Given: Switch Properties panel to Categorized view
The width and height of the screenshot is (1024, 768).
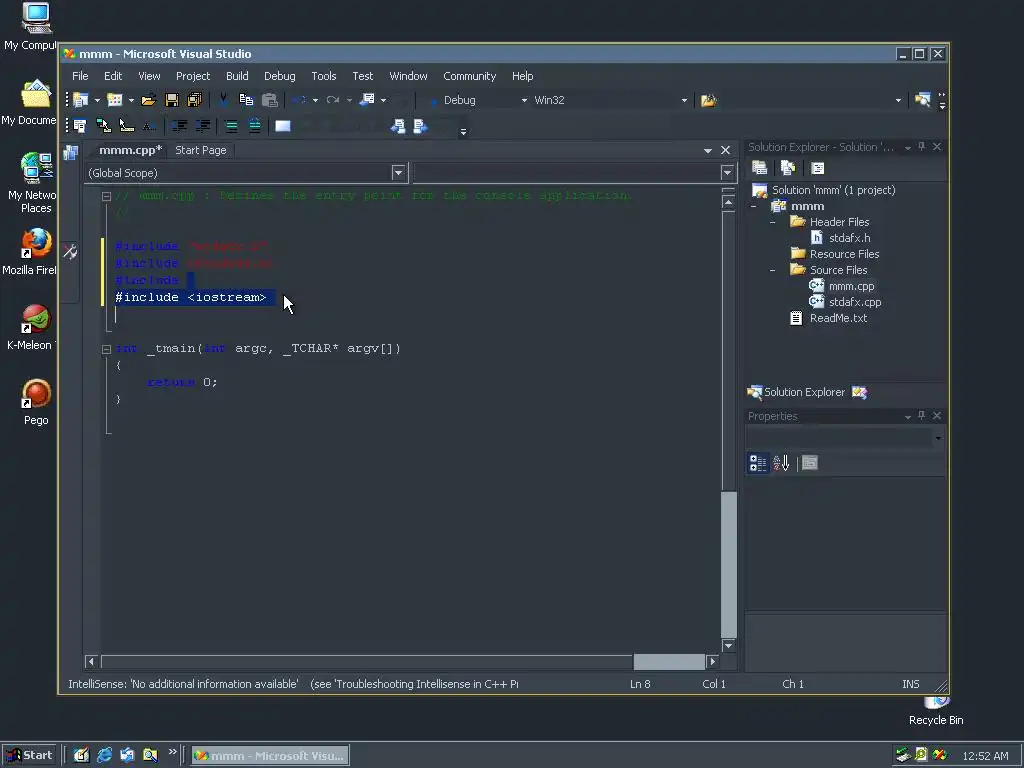Looking at the screenshot, I should 758,463.
